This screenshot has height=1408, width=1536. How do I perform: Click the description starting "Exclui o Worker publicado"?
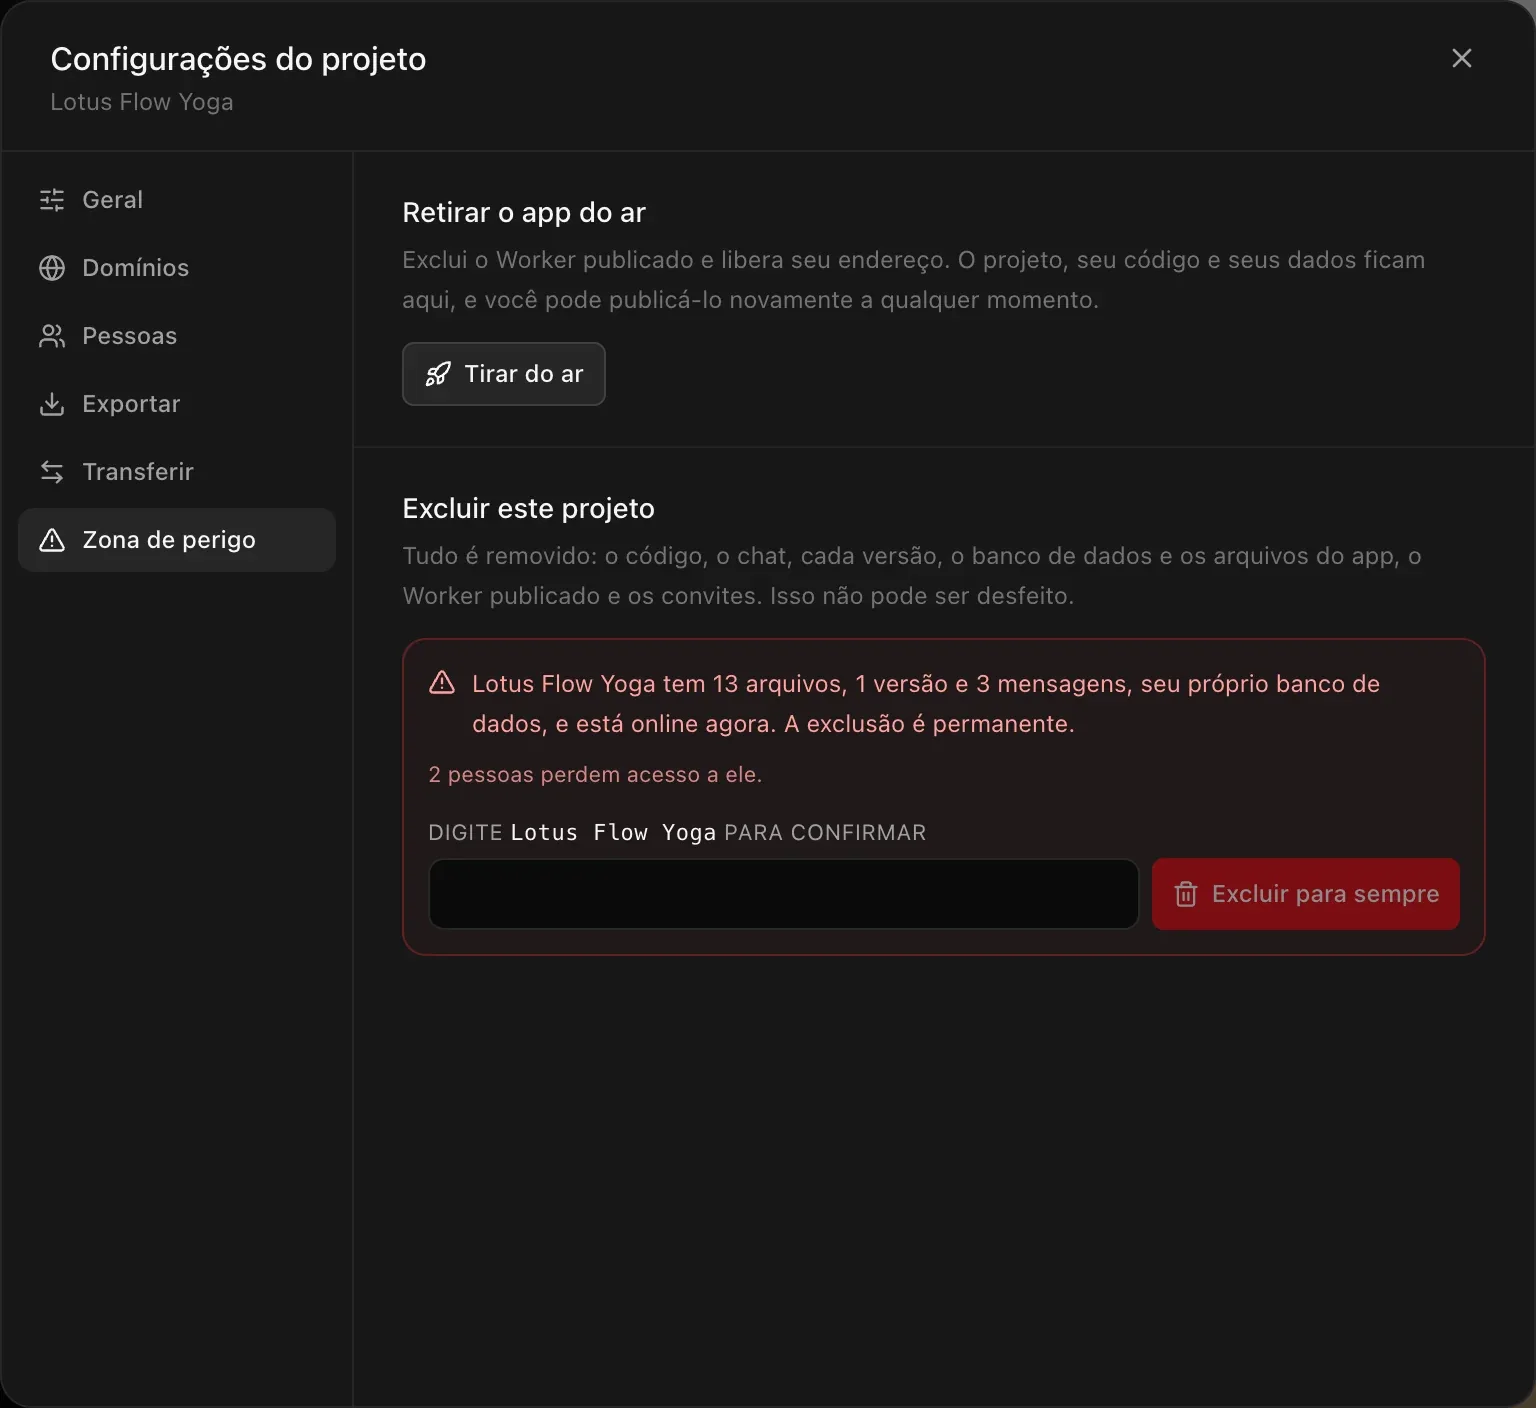point(914,280)
